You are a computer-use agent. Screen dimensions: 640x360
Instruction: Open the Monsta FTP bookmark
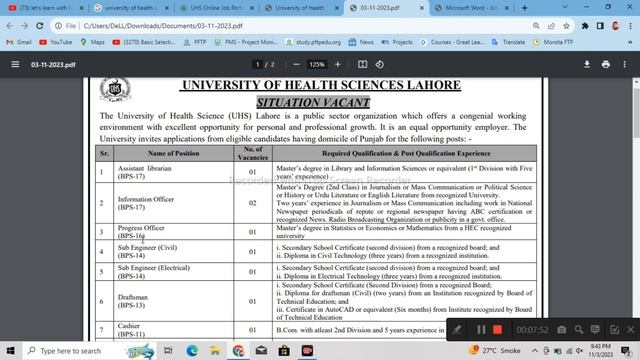tap(553, 42)
